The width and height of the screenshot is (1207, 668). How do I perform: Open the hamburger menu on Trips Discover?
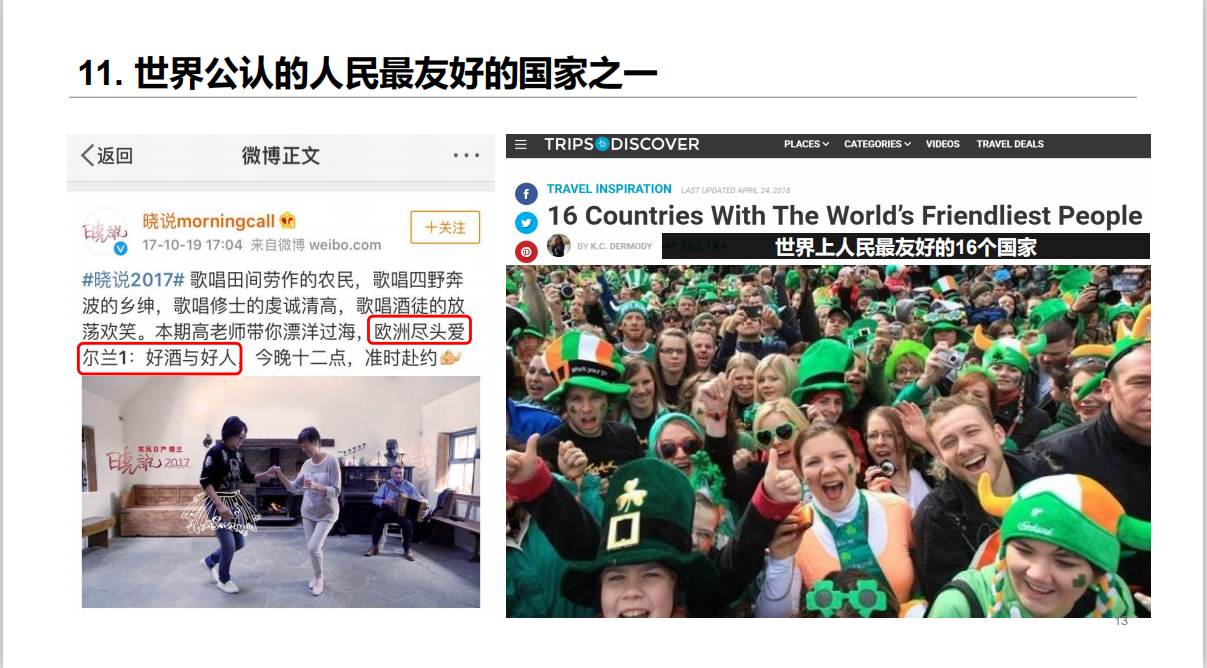[520, 145]
